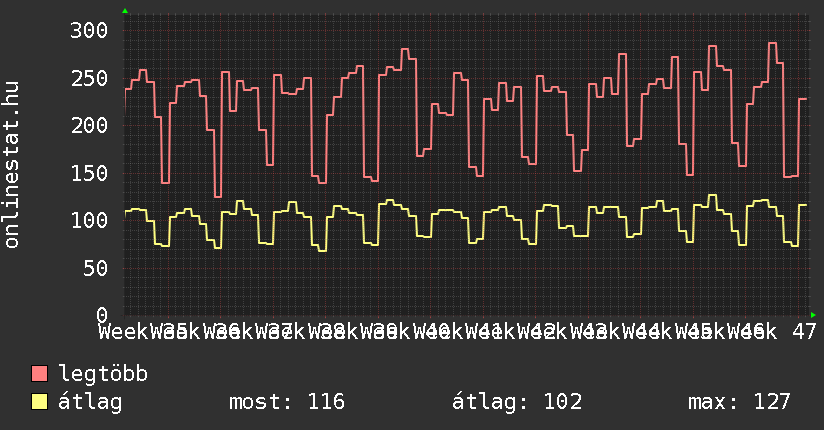Select the legtöbb legend label
Image resolution: width=824 pixels, height=430 pixels.
(x=104, y=375)
